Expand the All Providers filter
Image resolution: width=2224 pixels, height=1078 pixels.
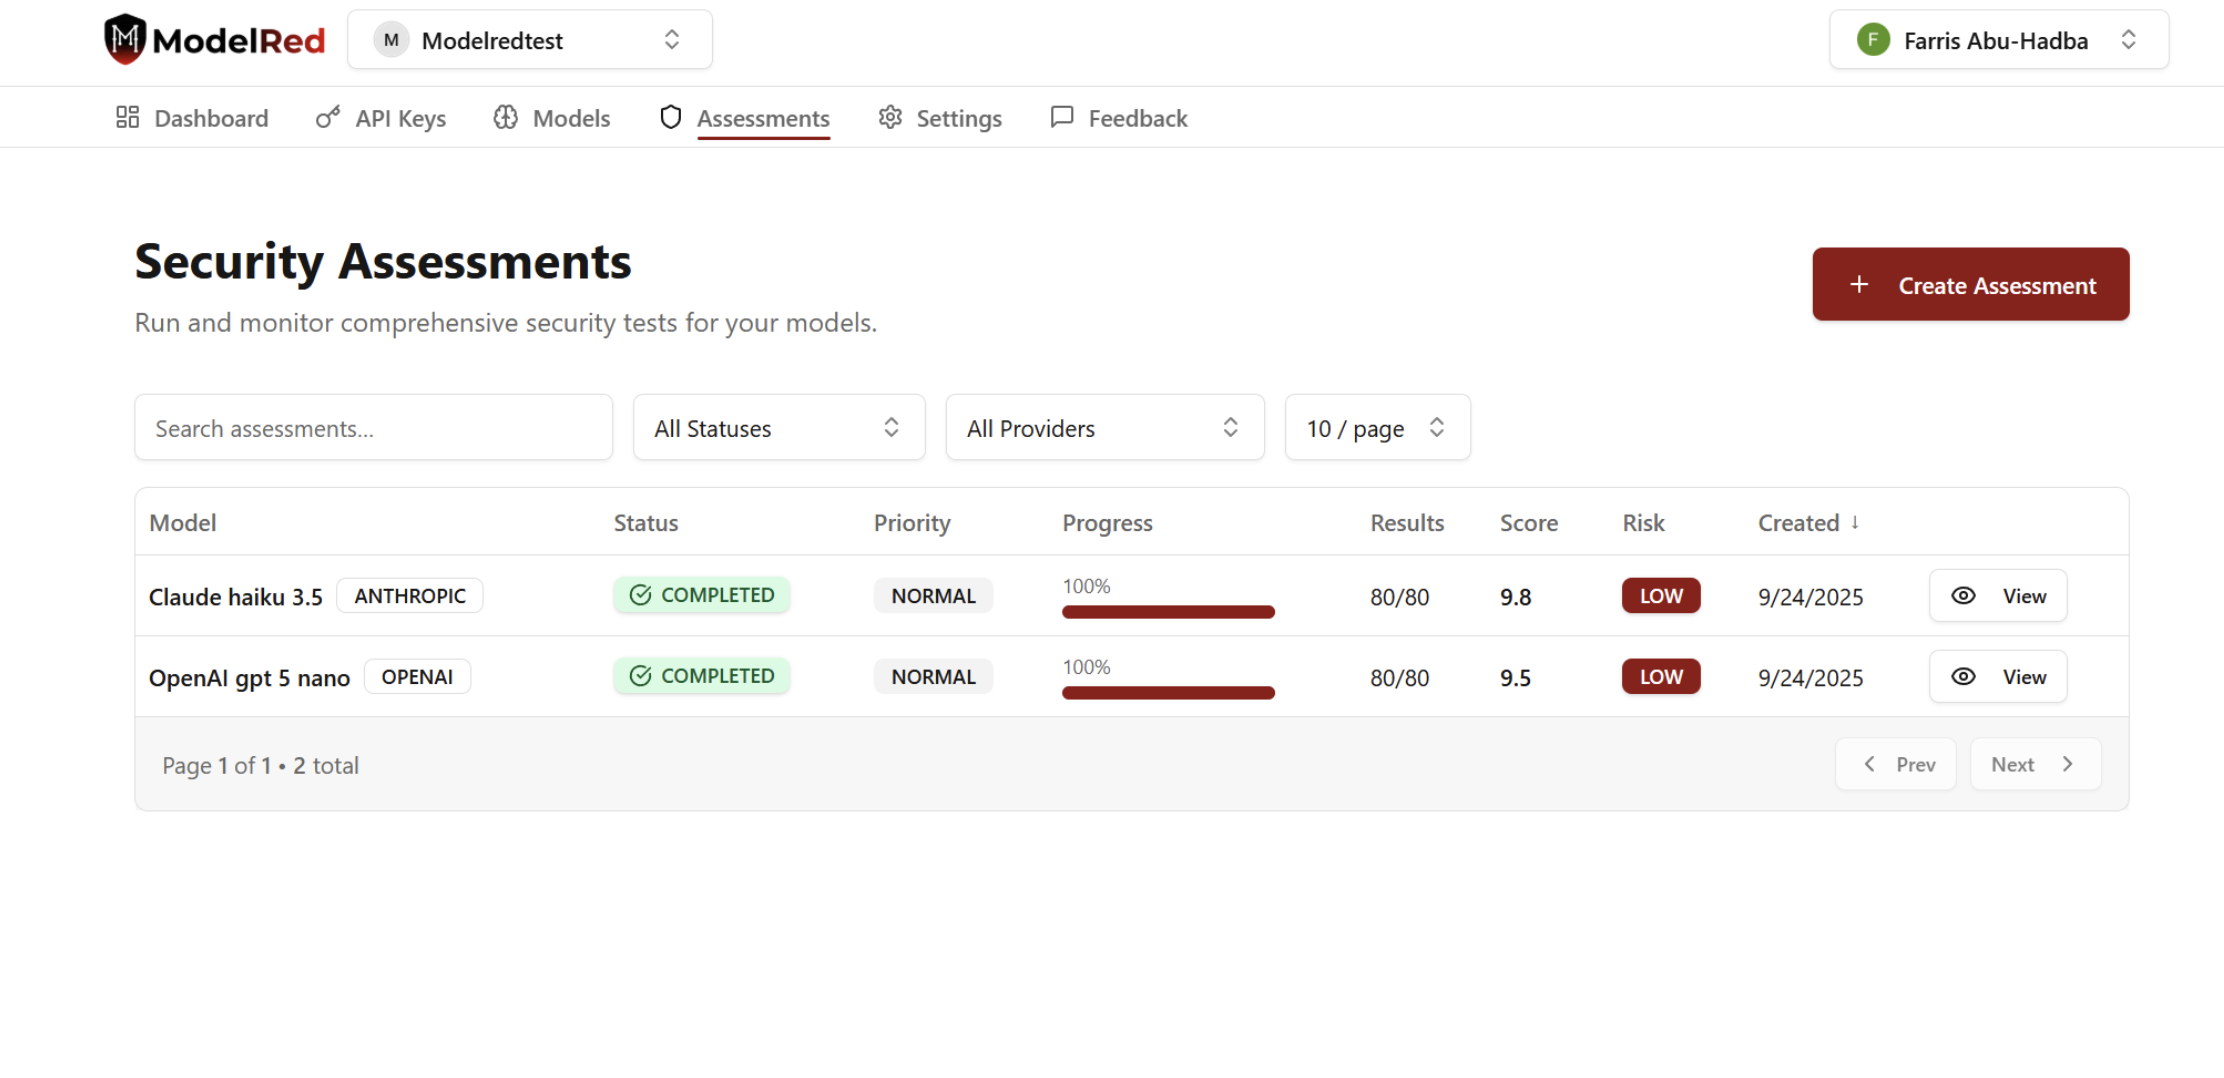click(1104, 428)
